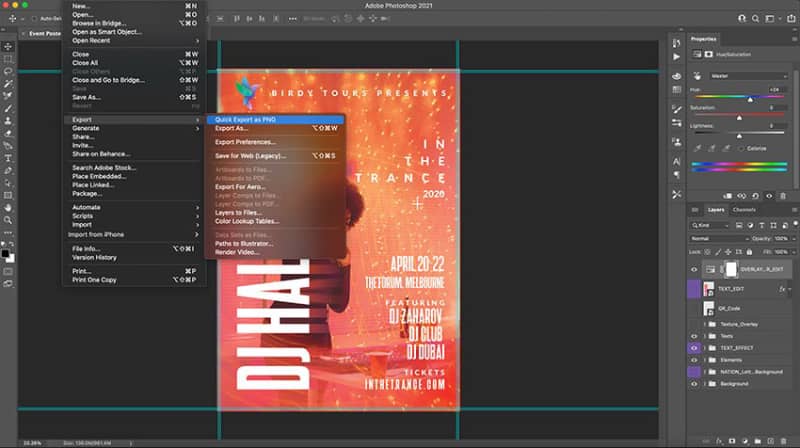Select the TEXT_EDIT layer thumbnail

click(709, 289)
